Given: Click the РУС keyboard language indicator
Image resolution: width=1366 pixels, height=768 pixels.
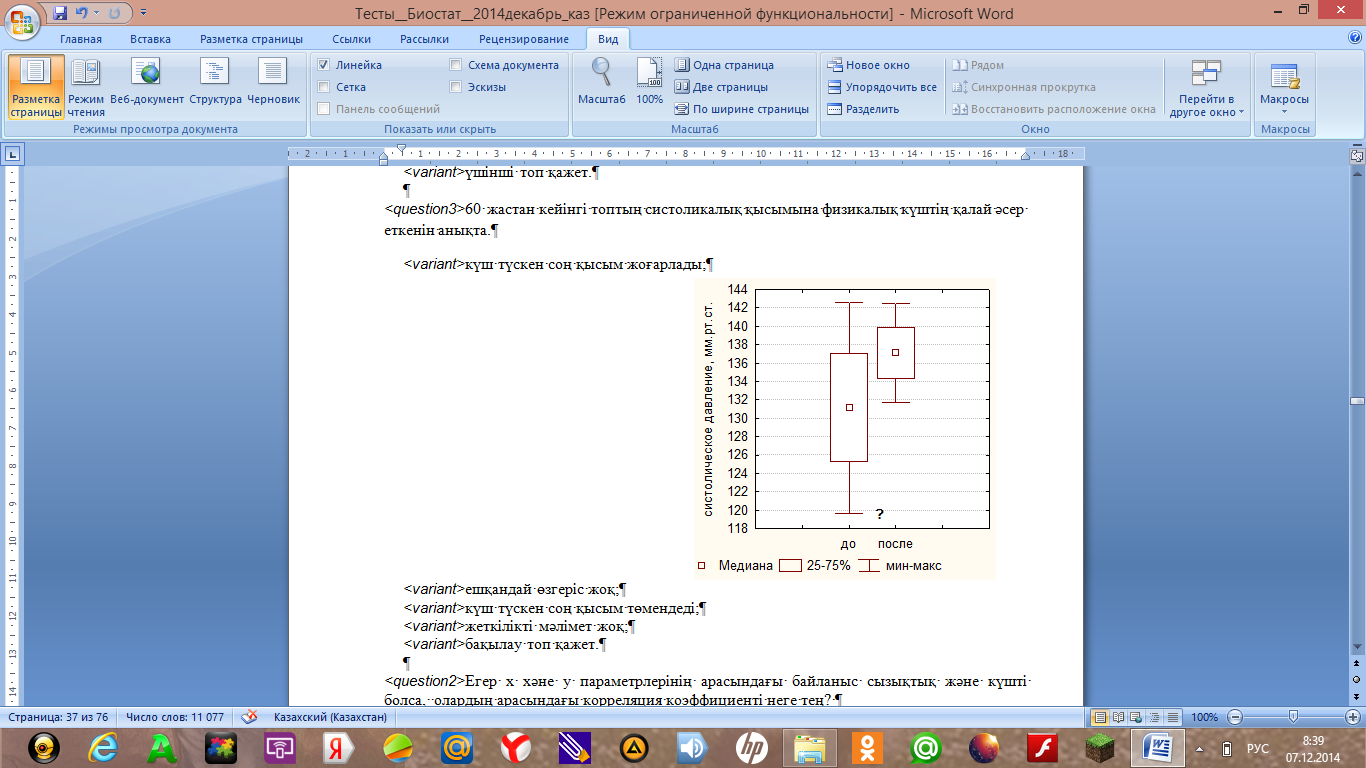Looking at the screenshot, I should point(1258,748).
